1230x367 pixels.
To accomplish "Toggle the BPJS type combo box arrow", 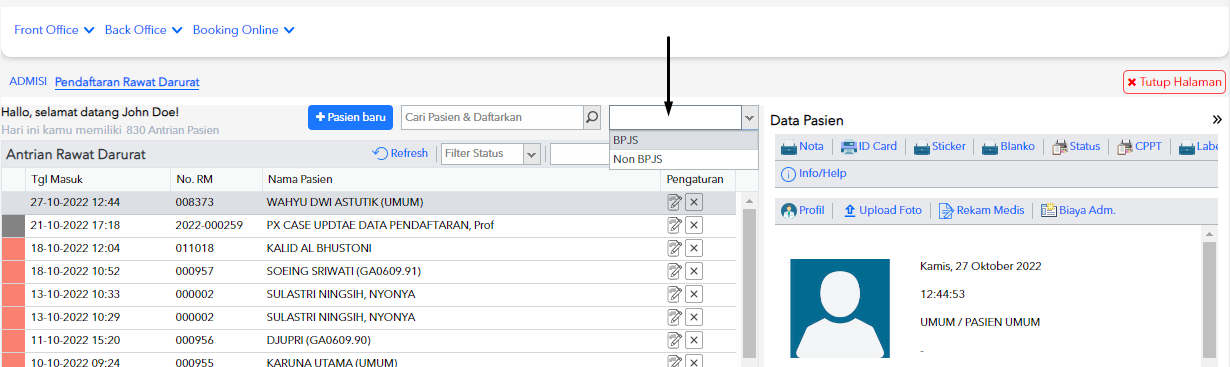I will click(750, 118).
